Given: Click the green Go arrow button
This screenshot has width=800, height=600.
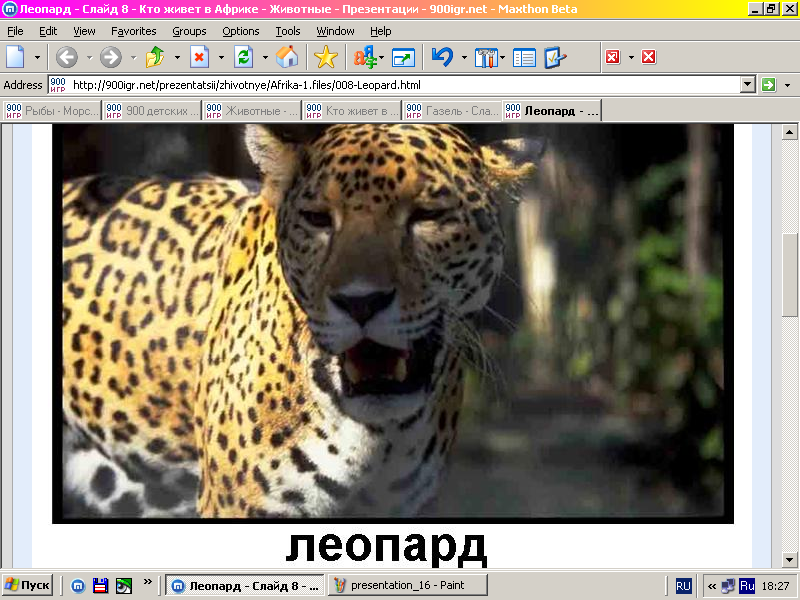Looking at the screenshot, I should click(769, 85).
